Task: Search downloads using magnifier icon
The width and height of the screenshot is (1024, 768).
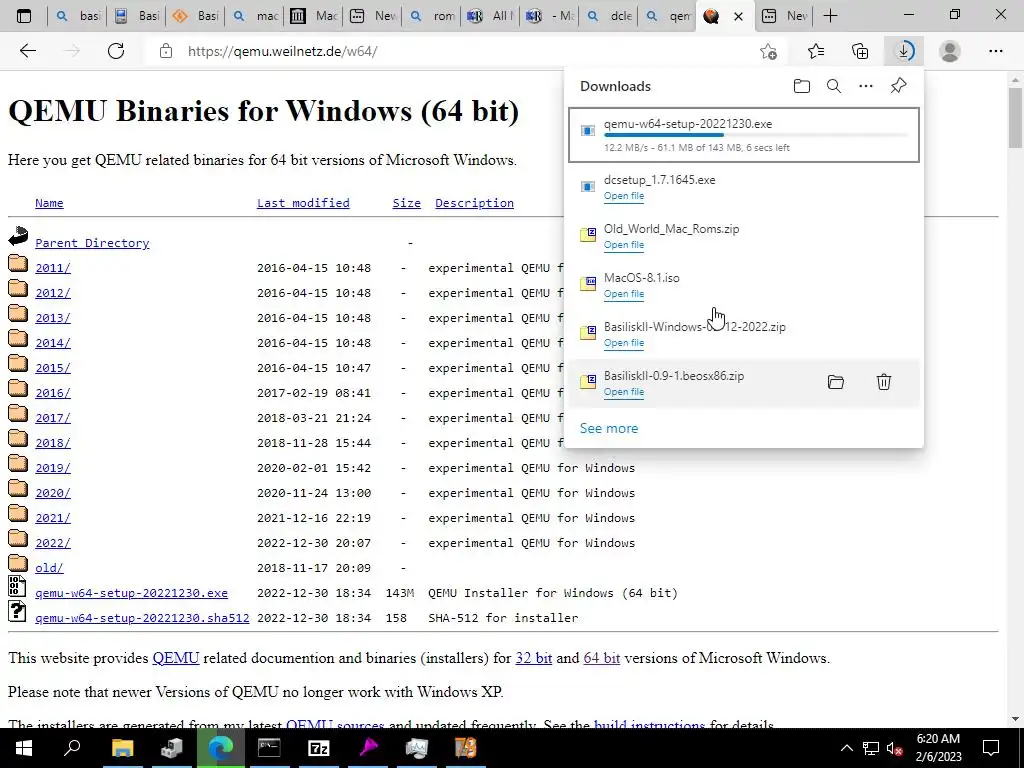Action: pyautogui.click(x=833, y=86)
